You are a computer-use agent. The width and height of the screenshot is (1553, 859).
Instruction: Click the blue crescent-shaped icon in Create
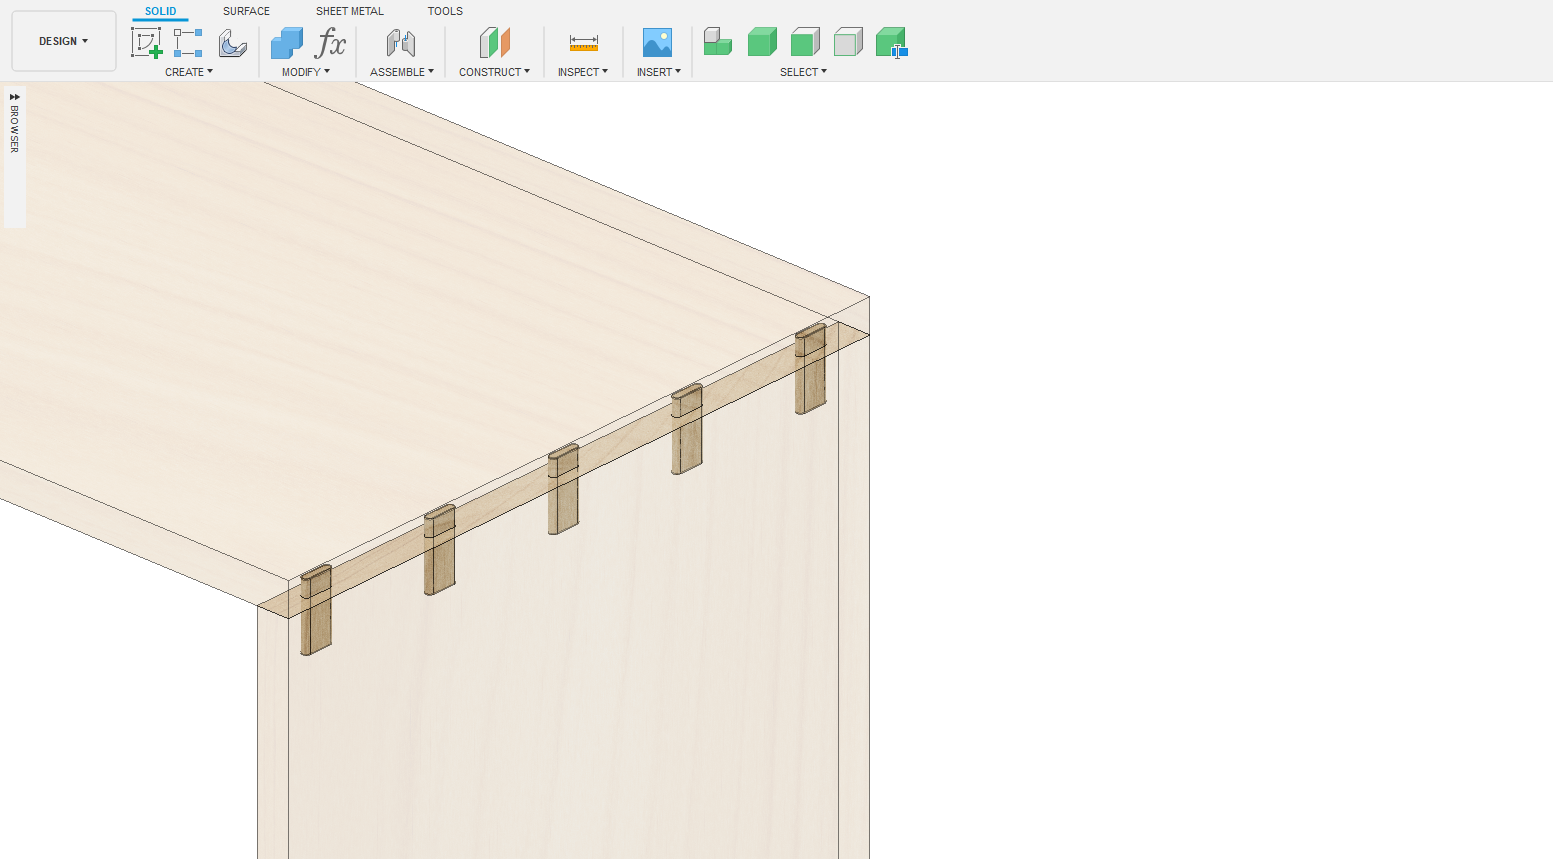click(232, 43)
